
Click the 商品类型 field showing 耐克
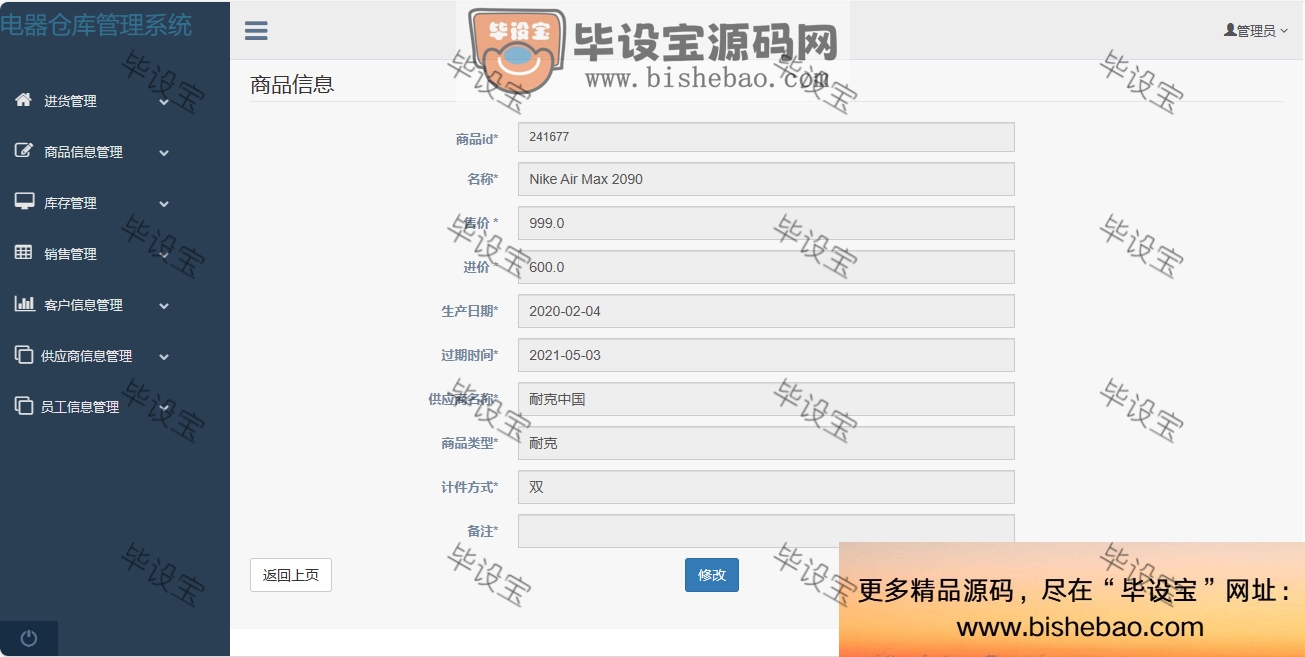pos(766,443)
